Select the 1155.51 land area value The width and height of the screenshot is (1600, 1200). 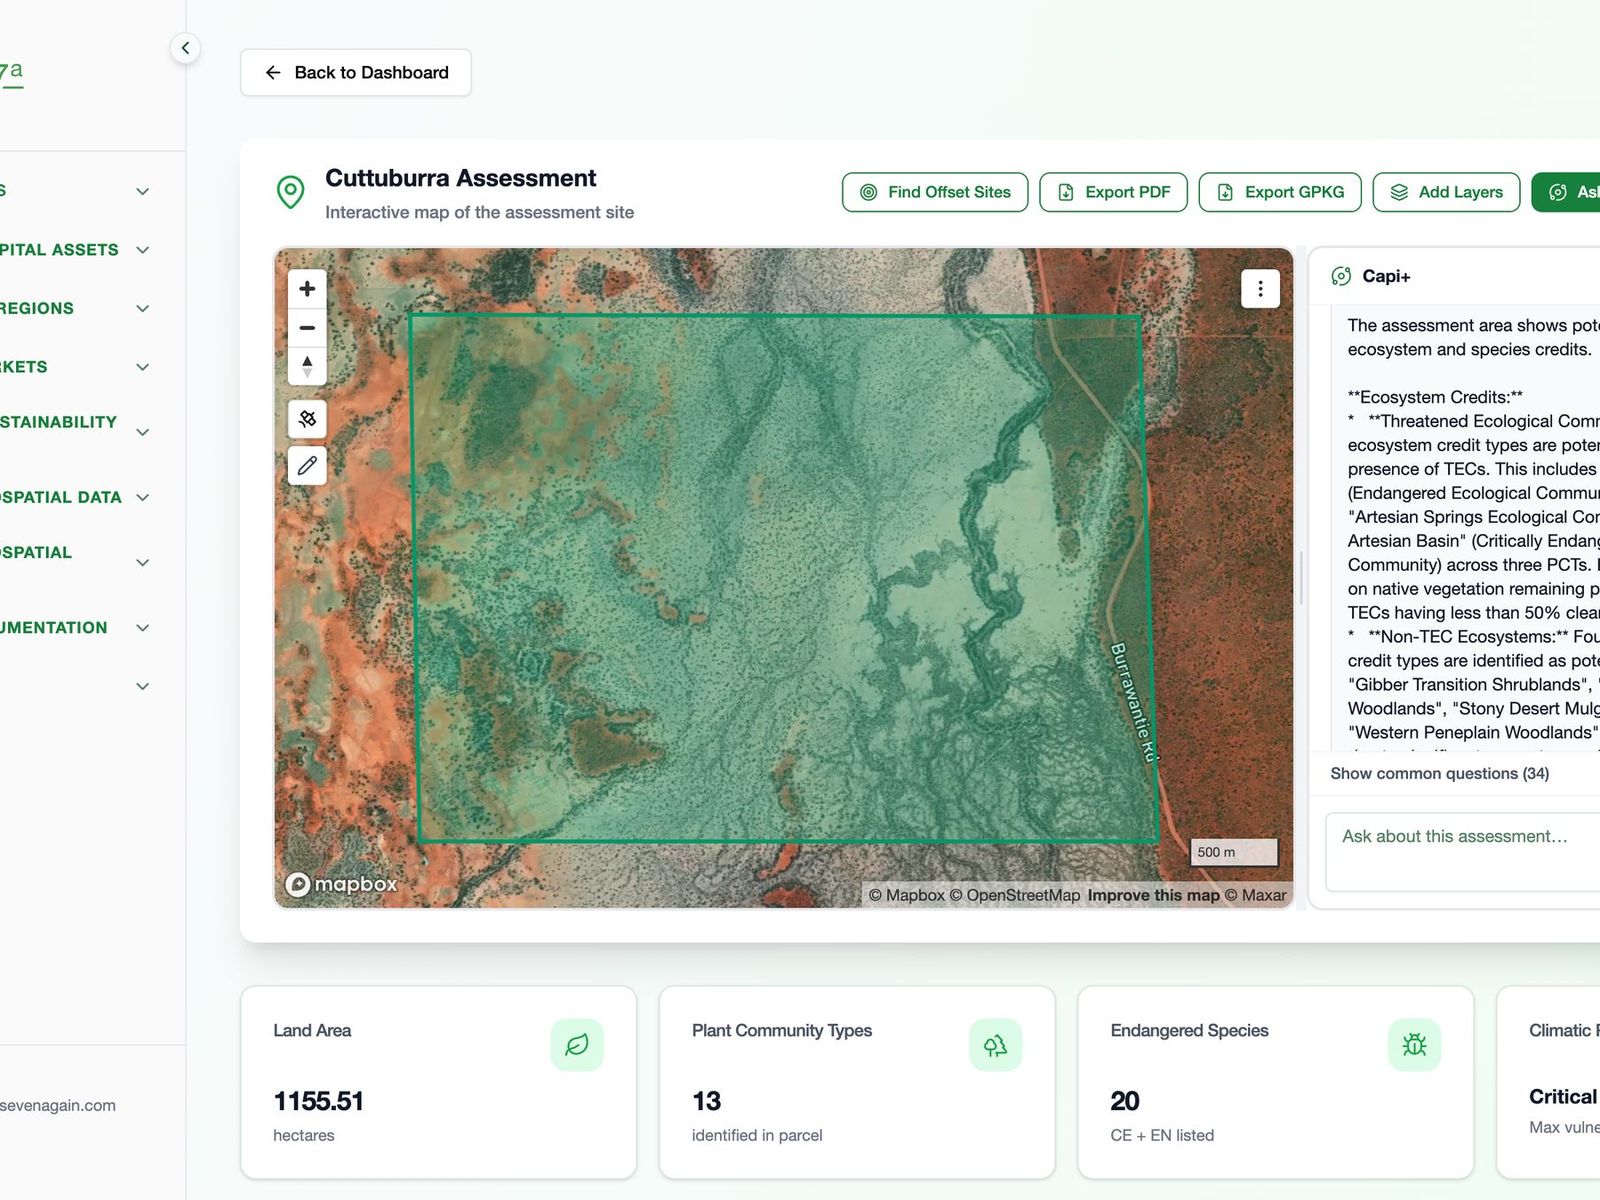(318, 1101)
